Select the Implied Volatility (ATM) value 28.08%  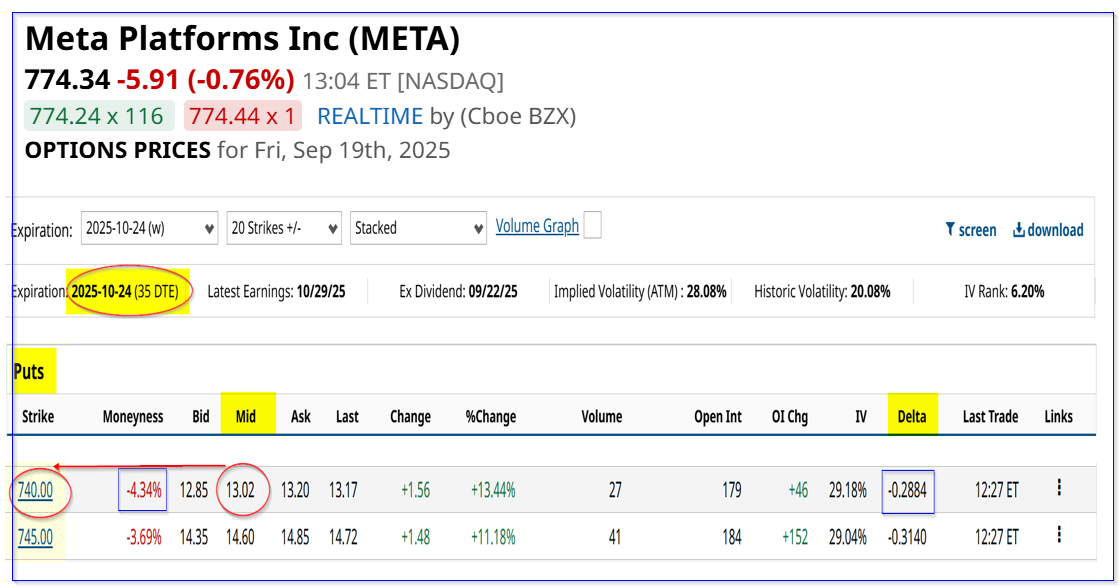pyautogui.click(x=707, y=291)
